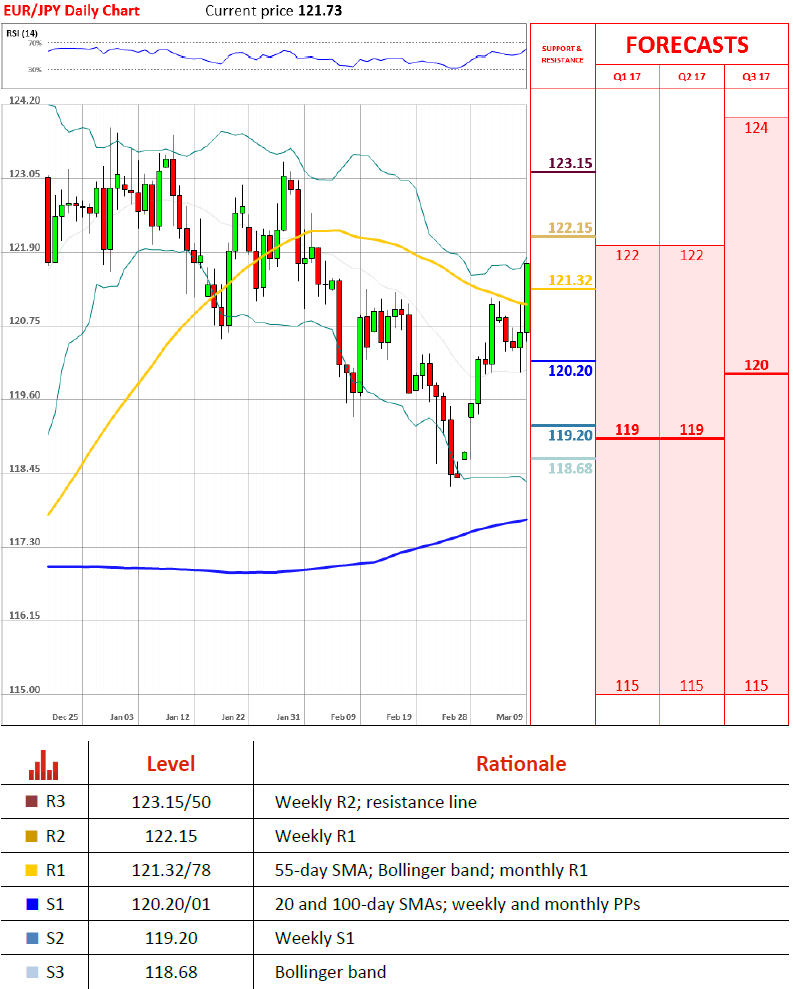Screen dimensions: 793x989
Task: Click the S2 steel blue color swatch
Action: pyautogui.click(x=32, y=938)
